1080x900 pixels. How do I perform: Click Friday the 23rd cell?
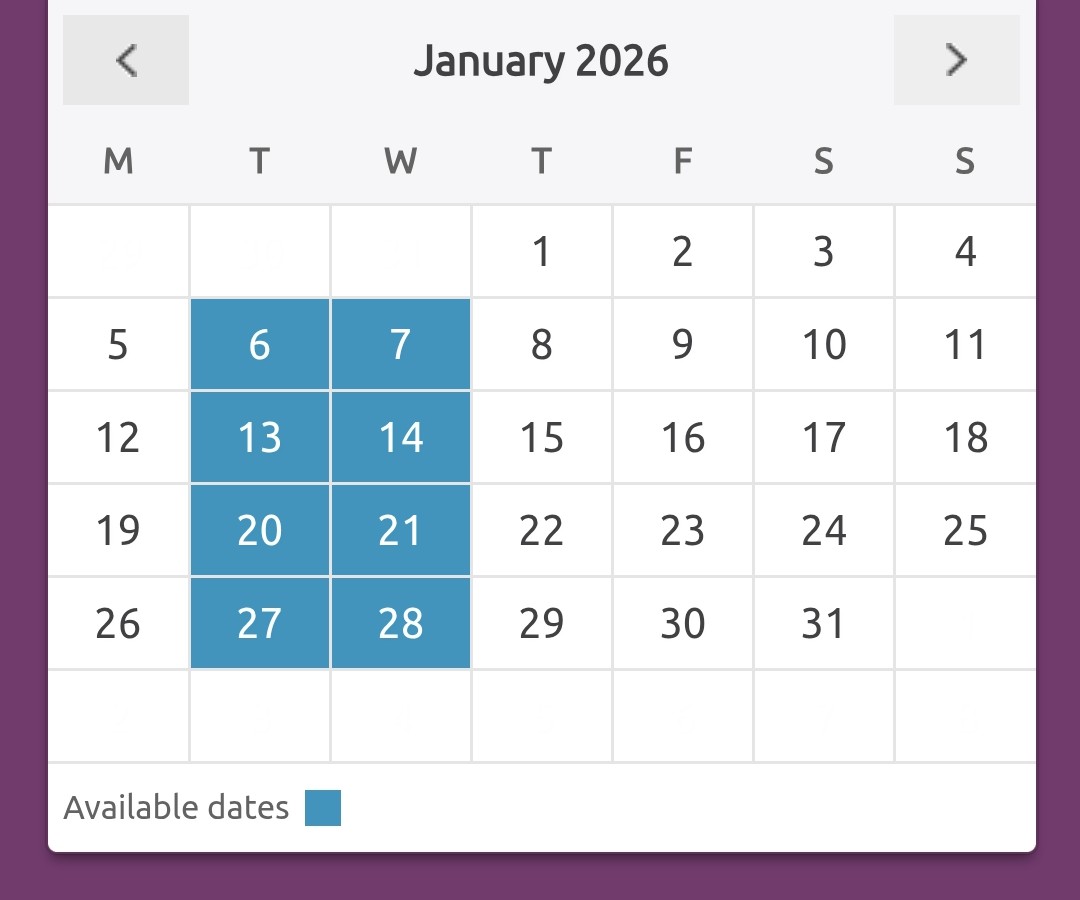(683, 530)
